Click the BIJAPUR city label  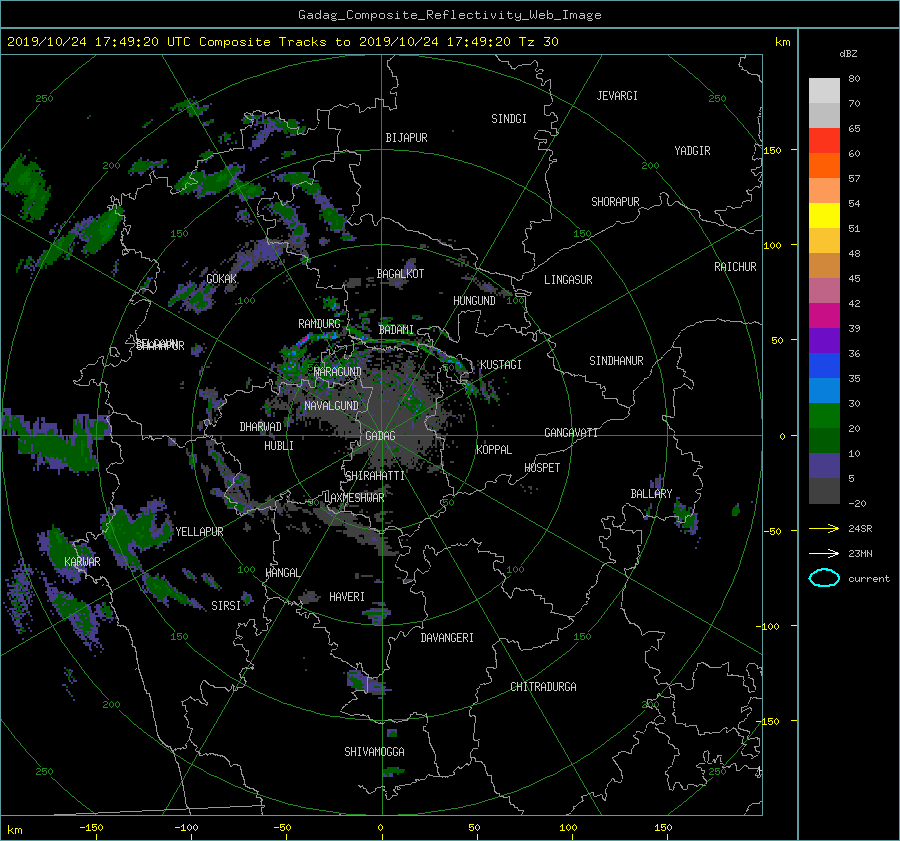click(406, 138)
